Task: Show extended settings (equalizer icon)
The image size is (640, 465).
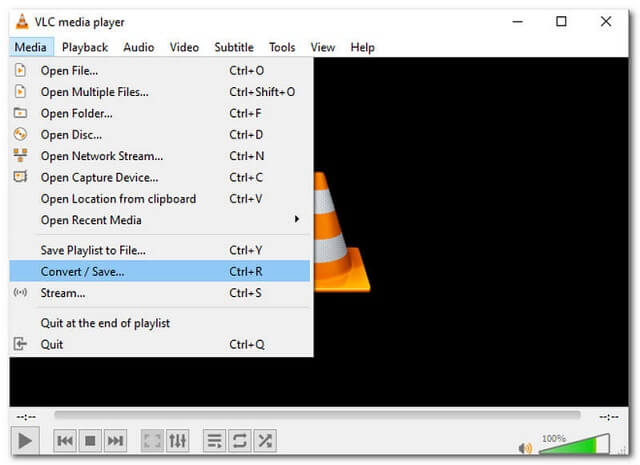Action: tap(177, 441)
